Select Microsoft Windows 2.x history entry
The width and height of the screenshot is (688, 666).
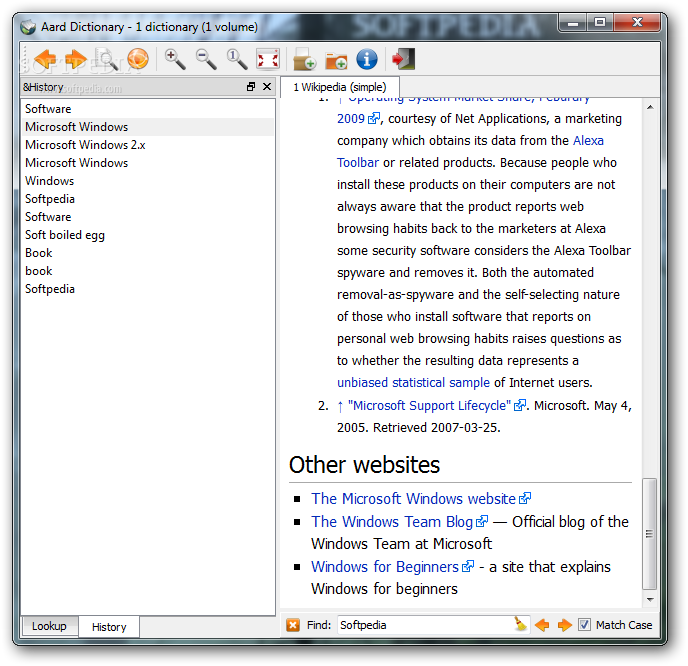[x=147, y=145]
